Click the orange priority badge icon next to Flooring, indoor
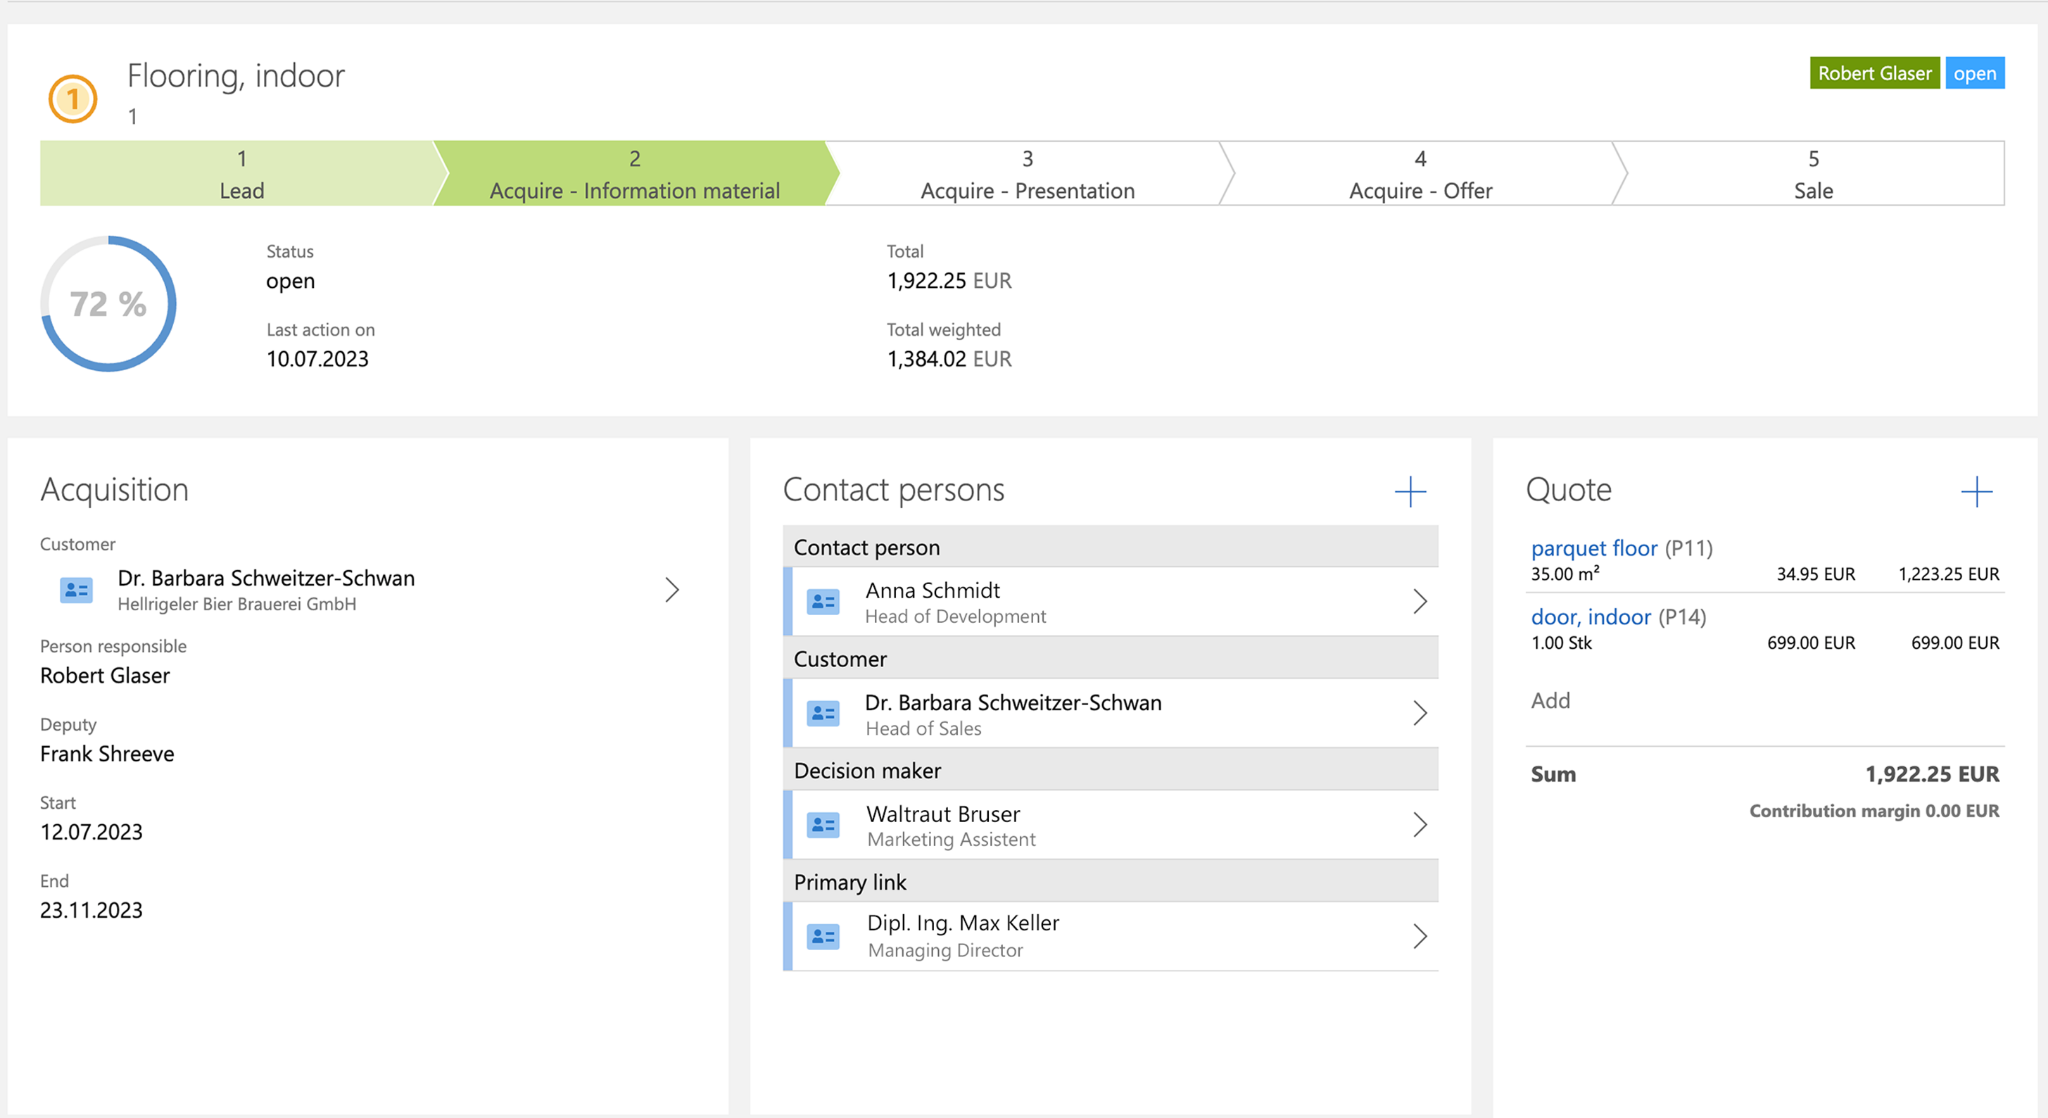The width and height of the screenshot is (2048, 1118). 73,99
